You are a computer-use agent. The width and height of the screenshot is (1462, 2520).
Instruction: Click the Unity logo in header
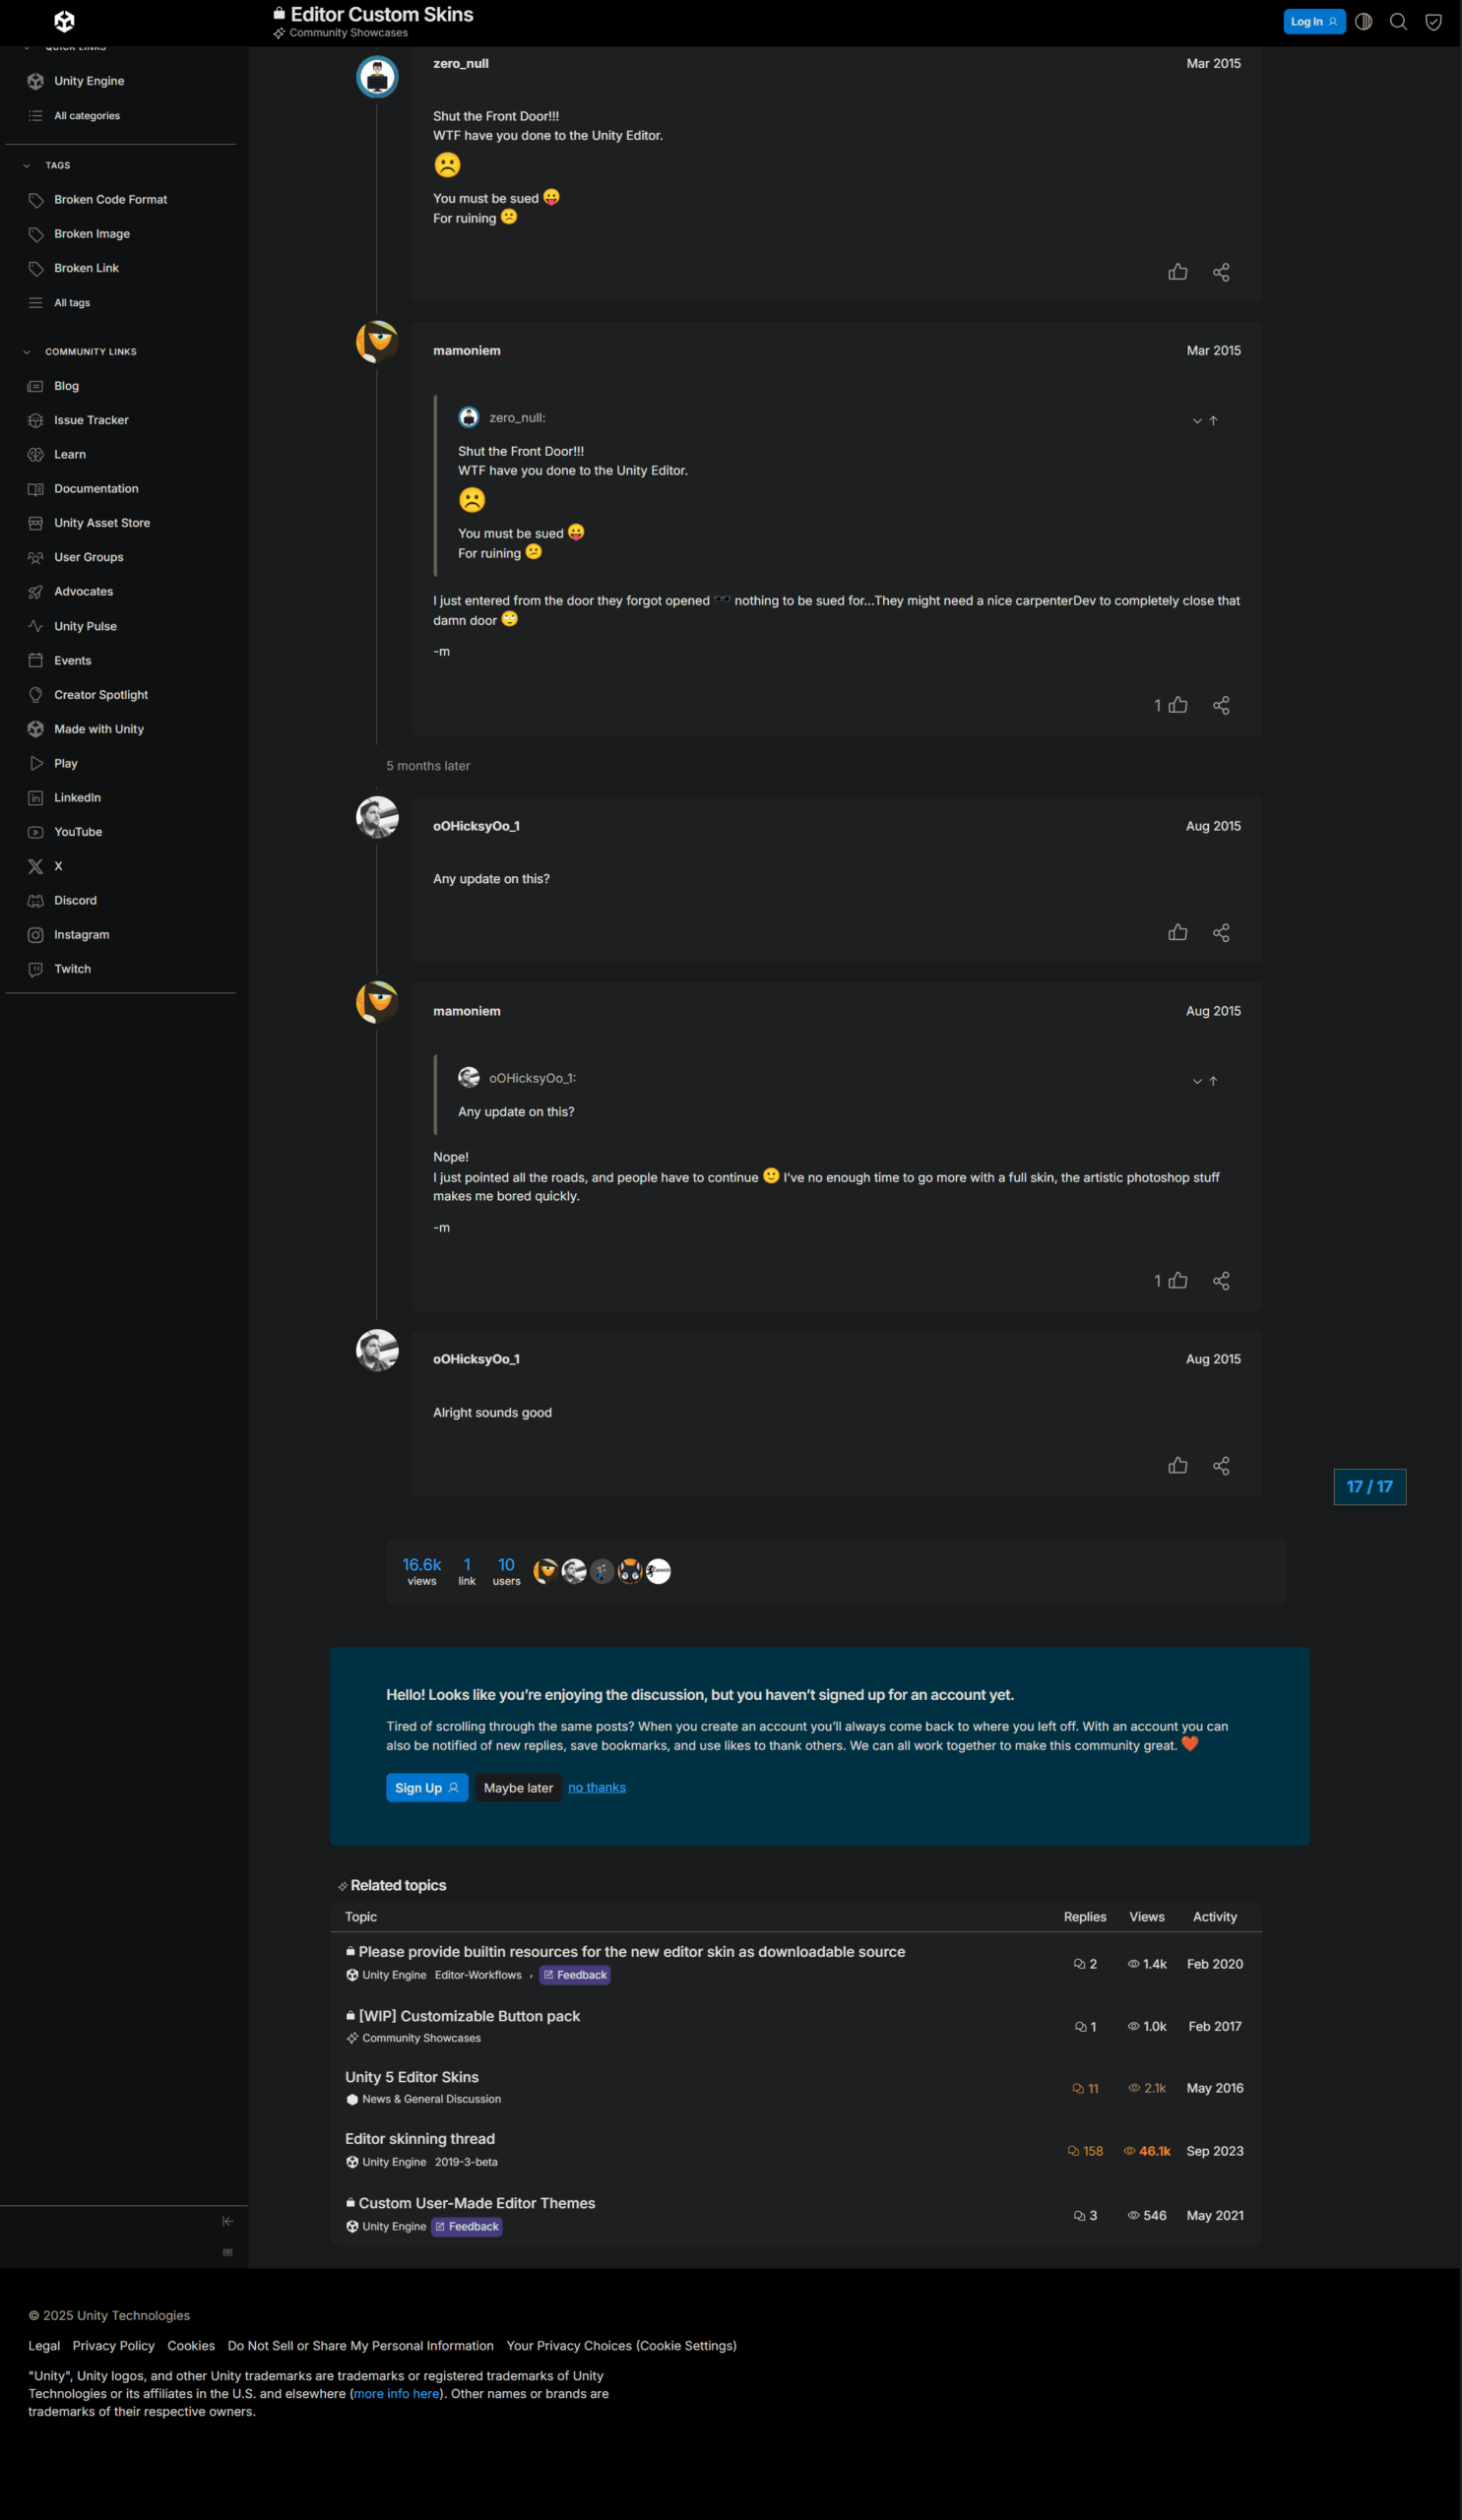[64, 21]
